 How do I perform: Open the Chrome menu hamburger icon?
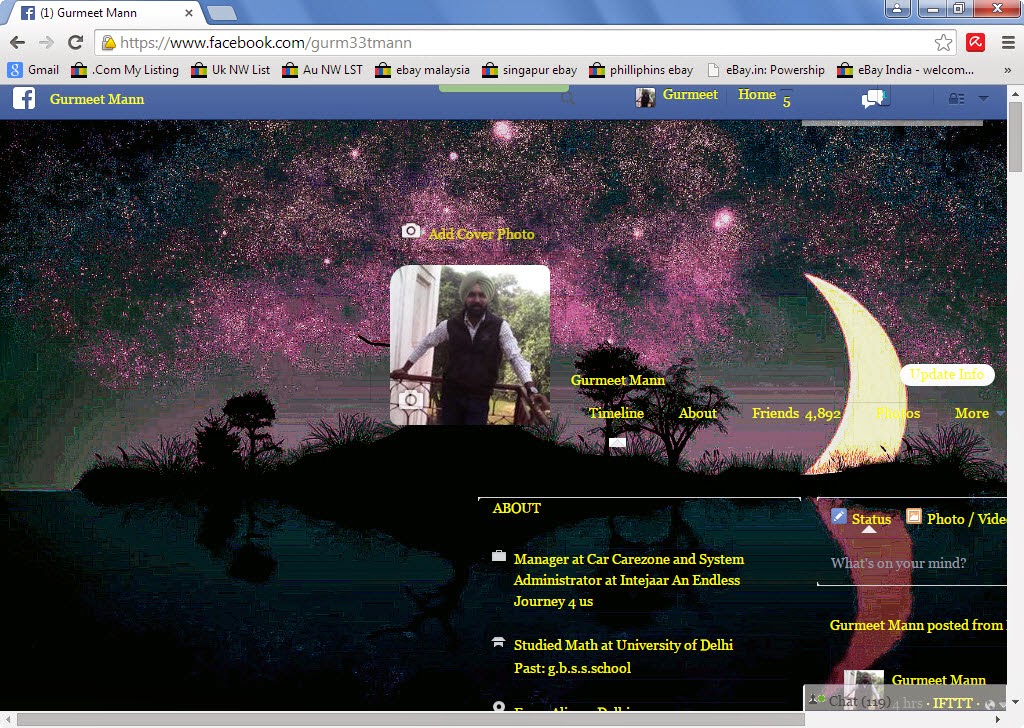(x=1008, y=42)
